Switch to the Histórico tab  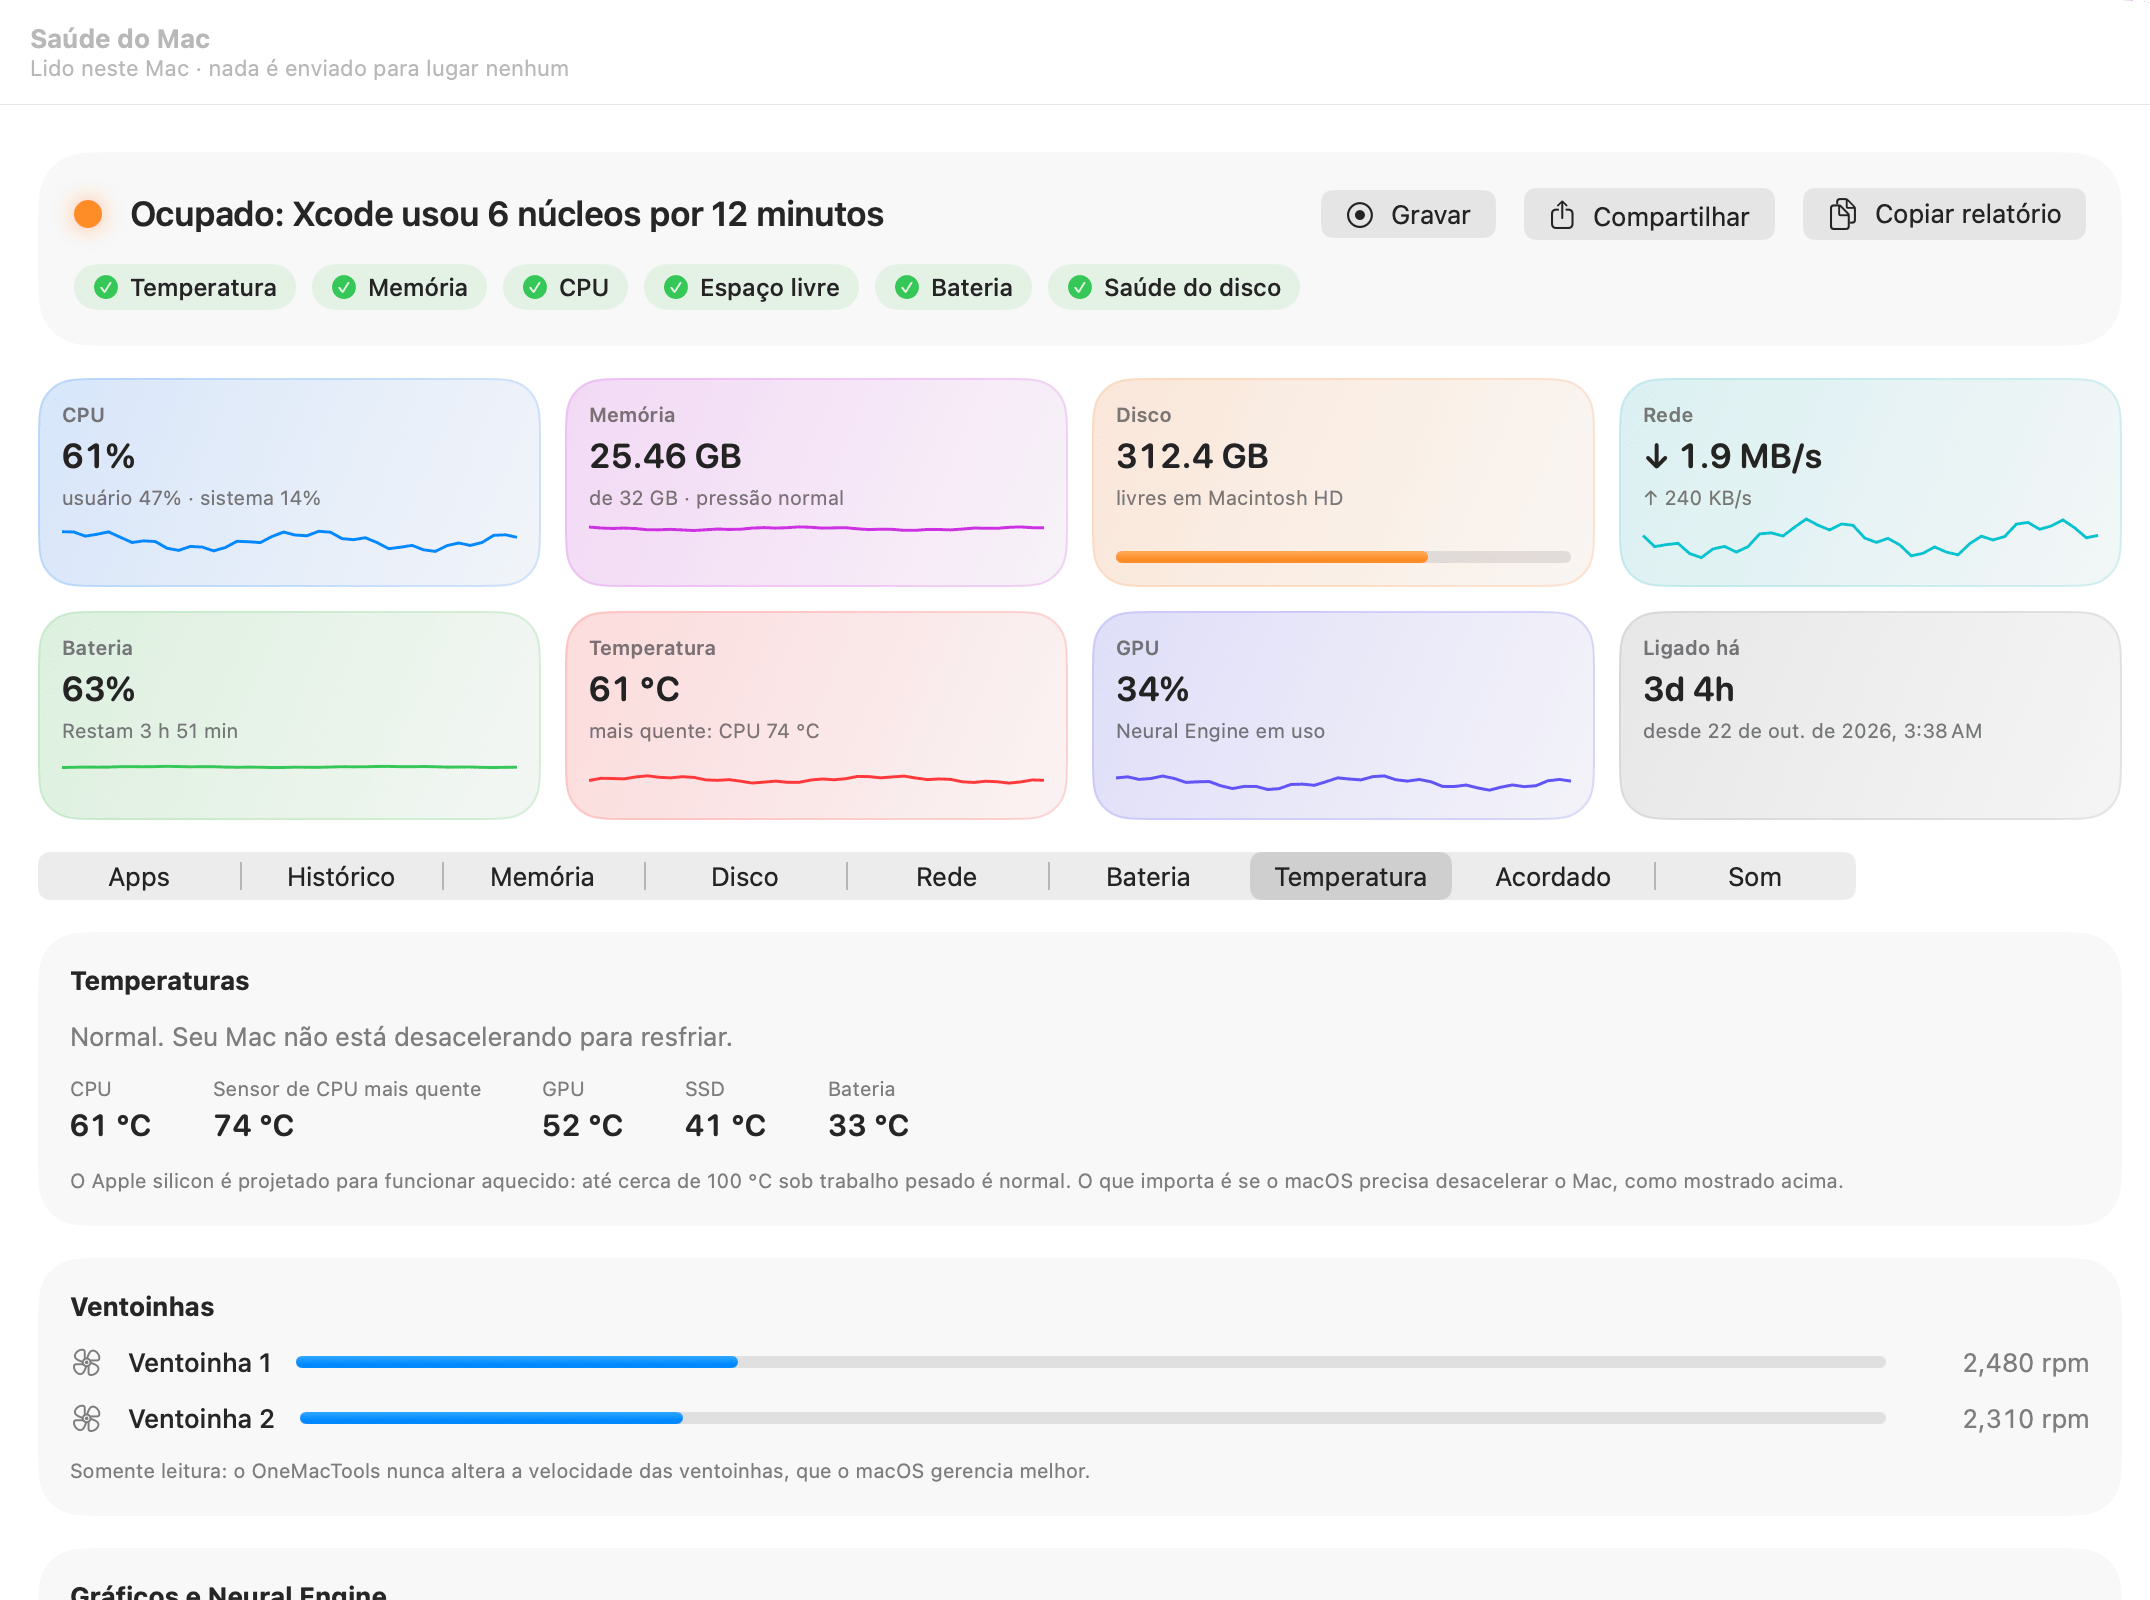341,877
